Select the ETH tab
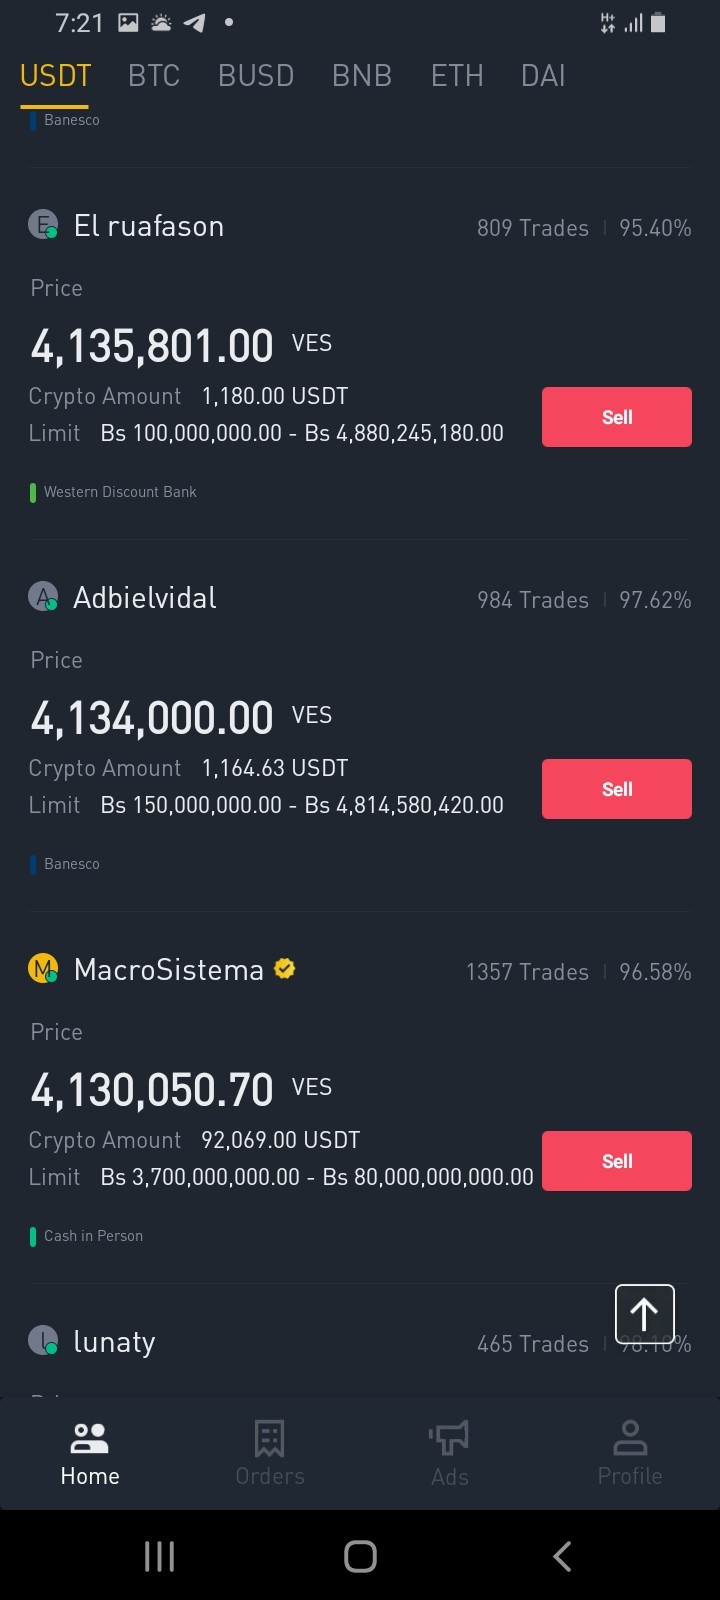Screen dimensions: 720x1600 [x=457, y=76]
